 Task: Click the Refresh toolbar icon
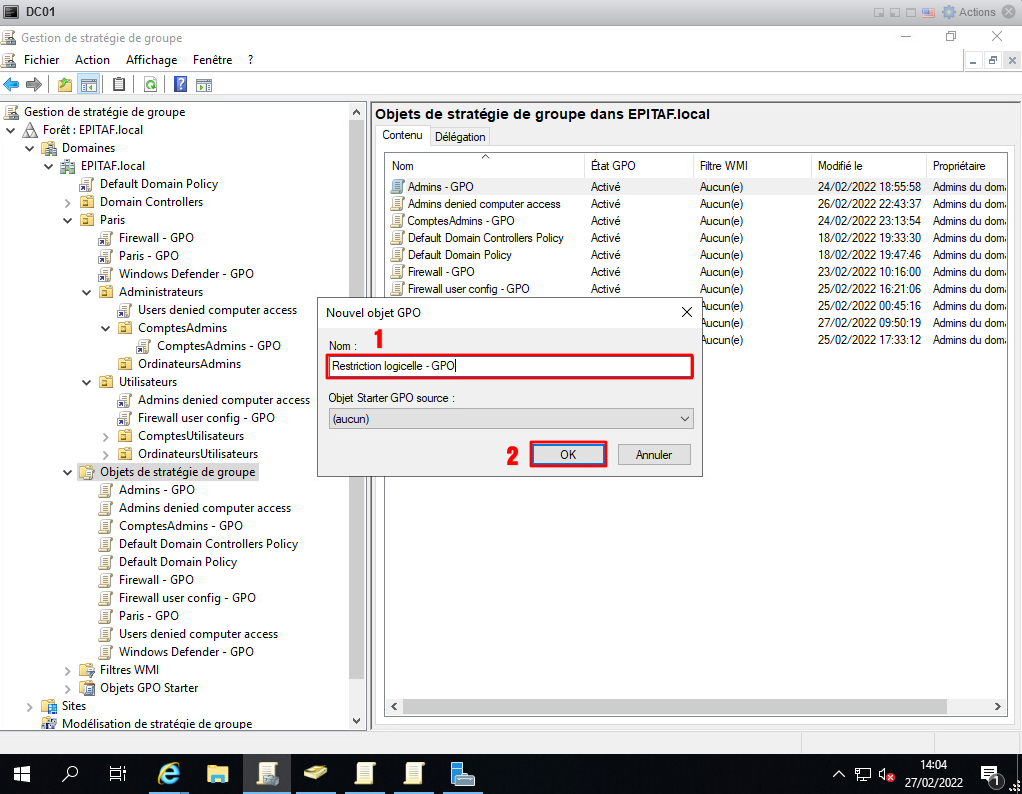(150, 85)
